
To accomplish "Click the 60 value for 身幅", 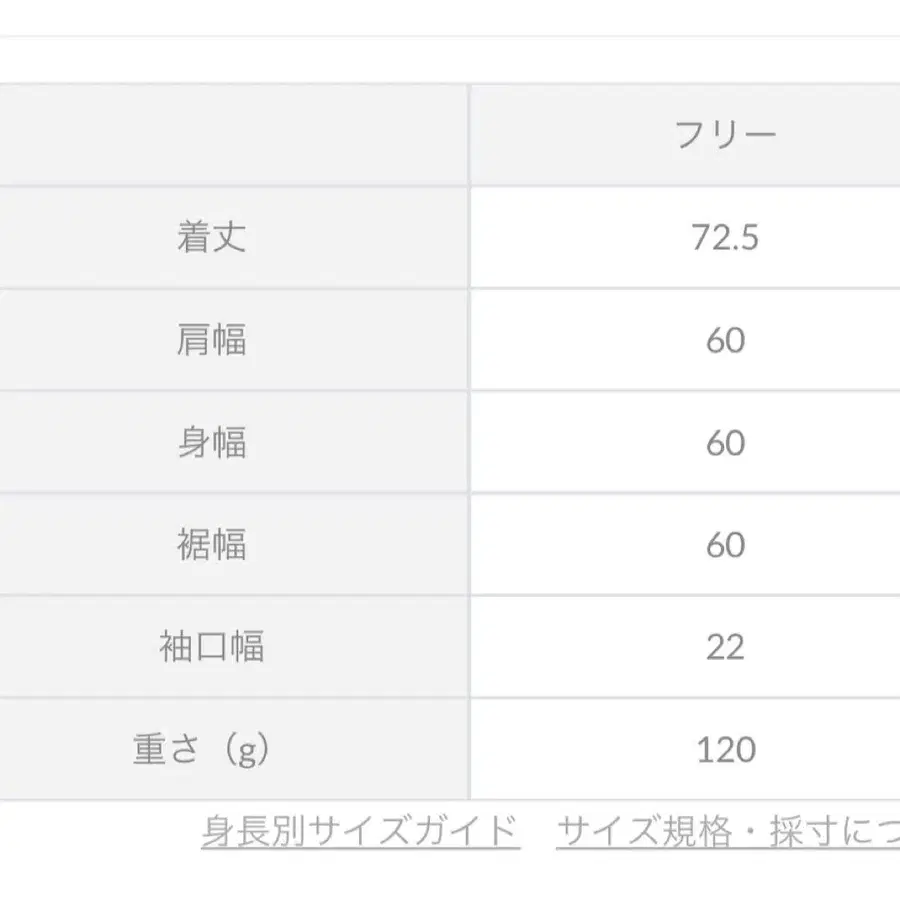I will coord(725,443).
